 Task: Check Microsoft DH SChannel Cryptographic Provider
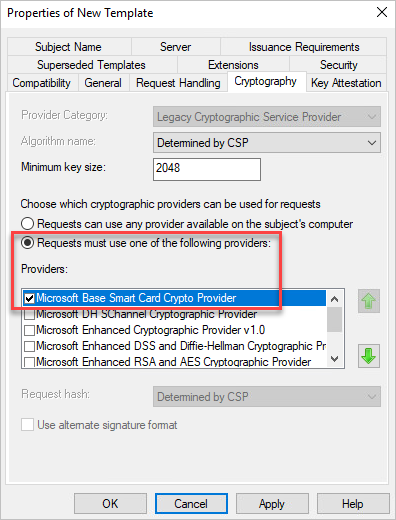click(x=30, y=314)
